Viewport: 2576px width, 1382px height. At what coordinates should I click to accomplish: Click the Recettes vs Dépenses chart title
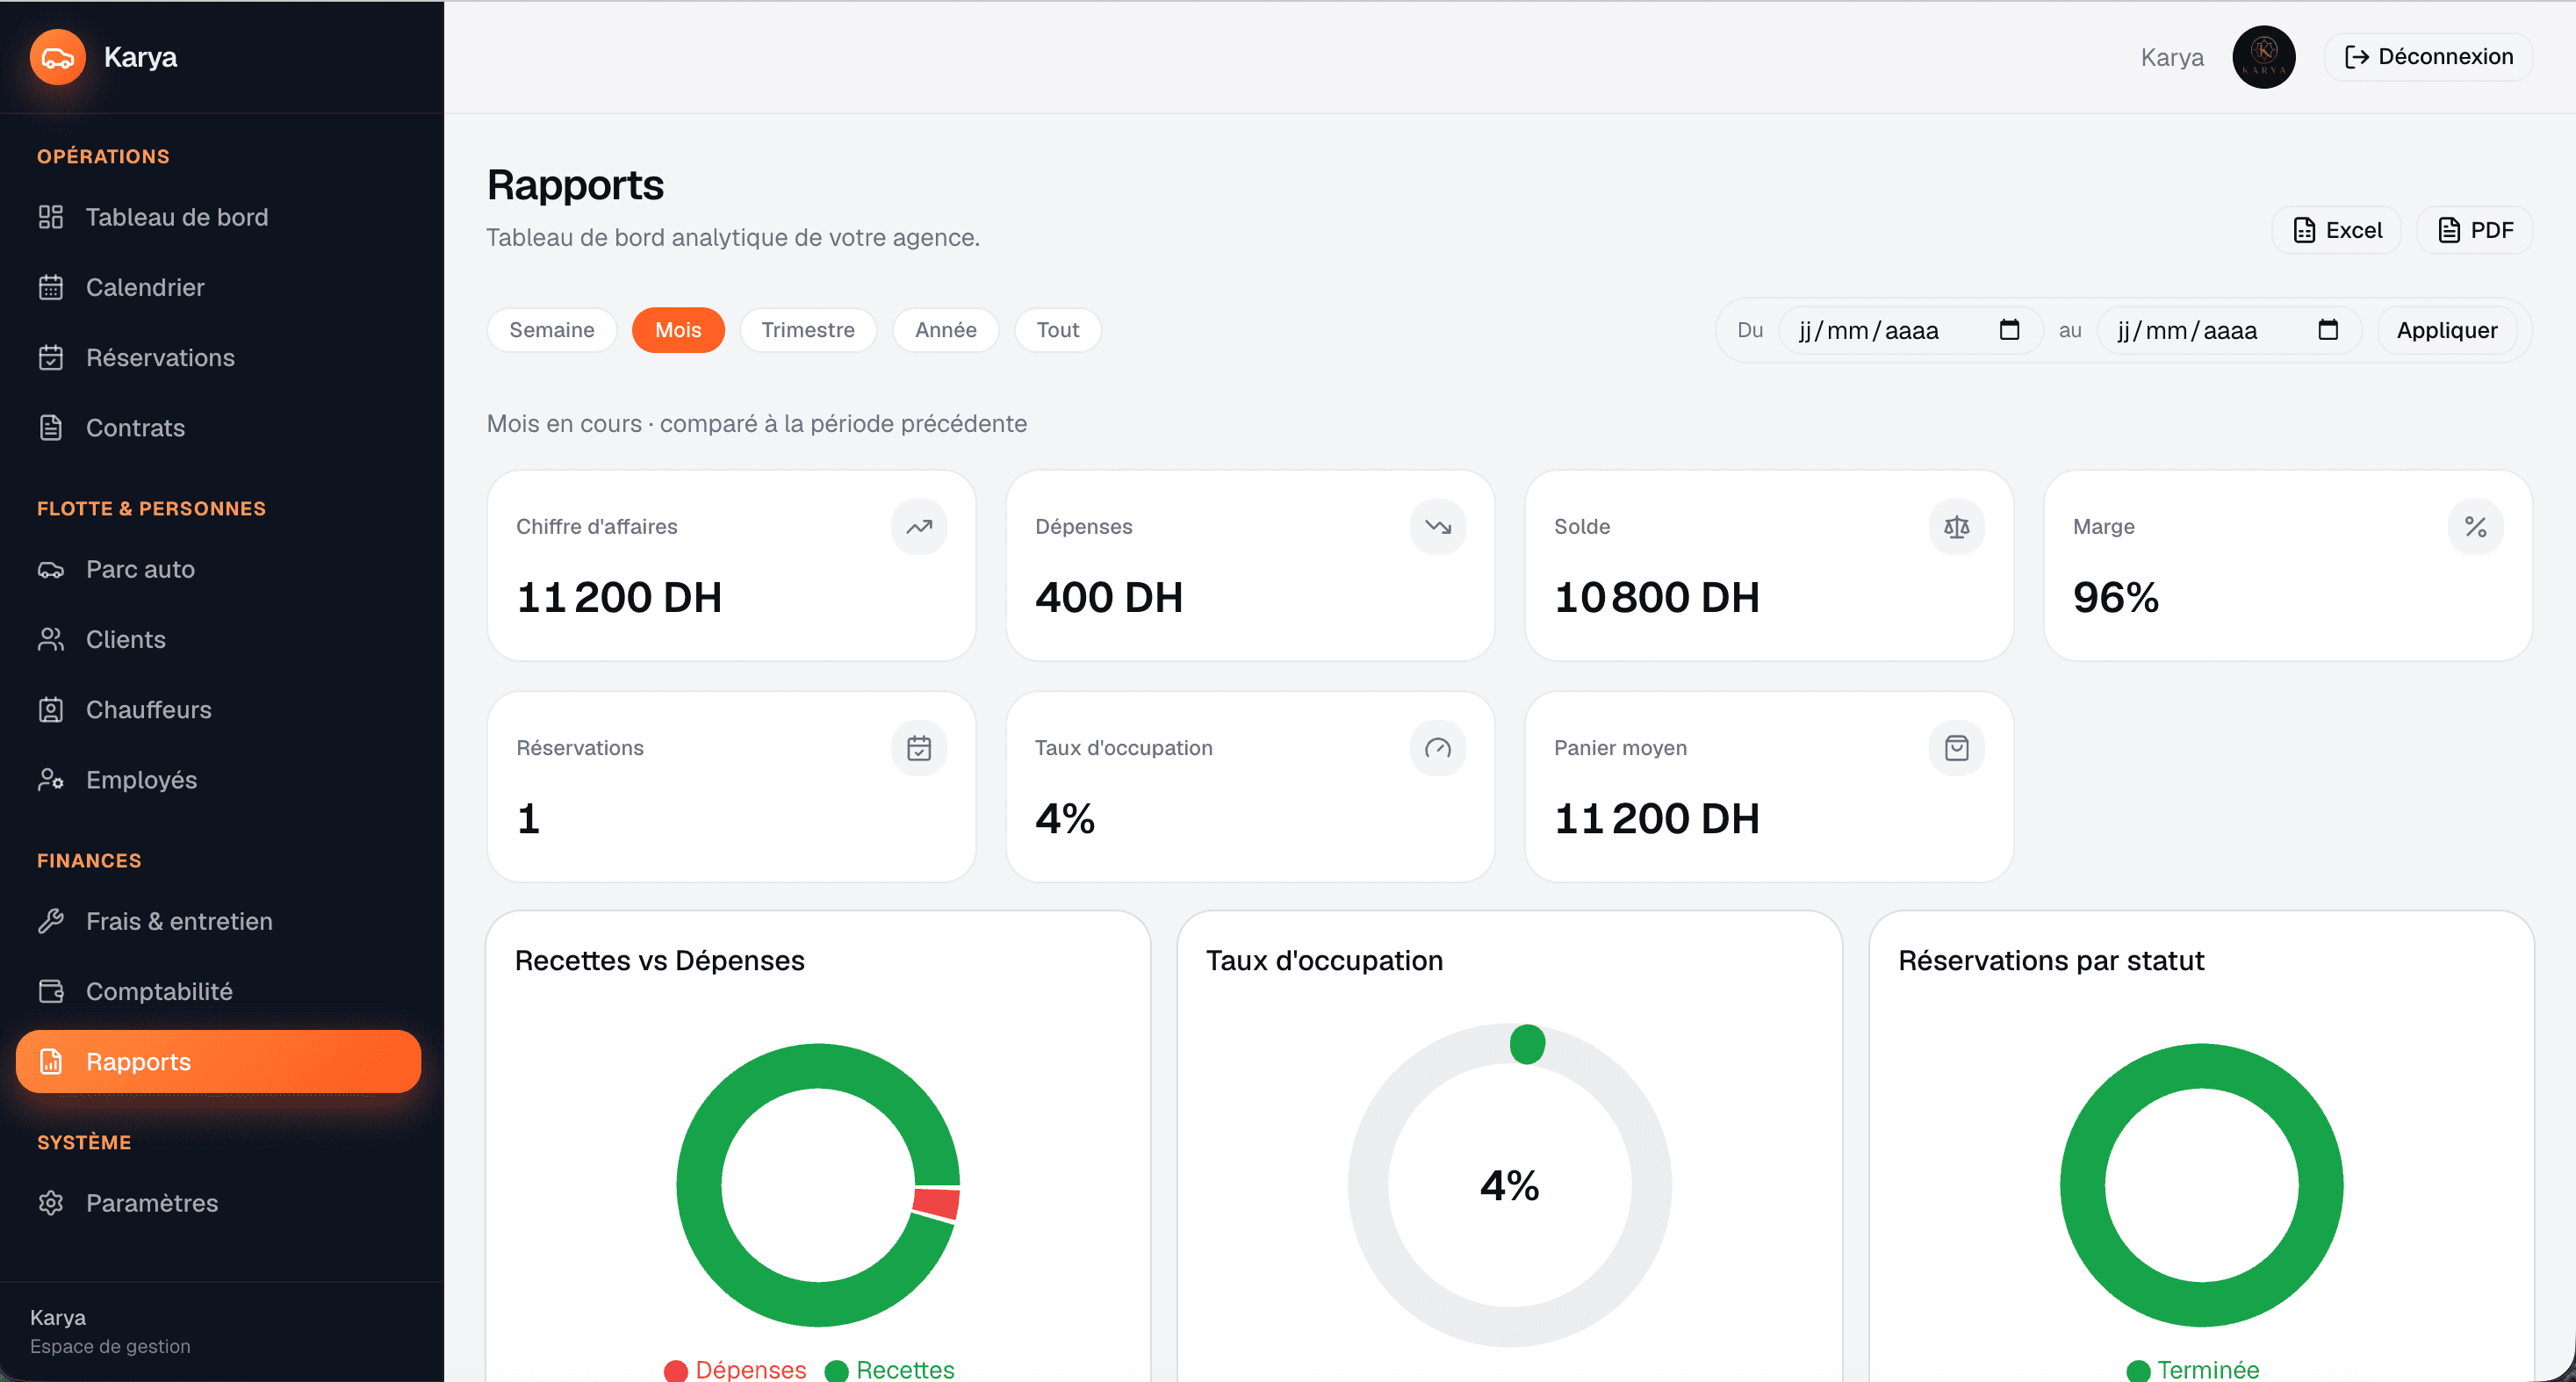pyautogui.click(x=660, y=960)
